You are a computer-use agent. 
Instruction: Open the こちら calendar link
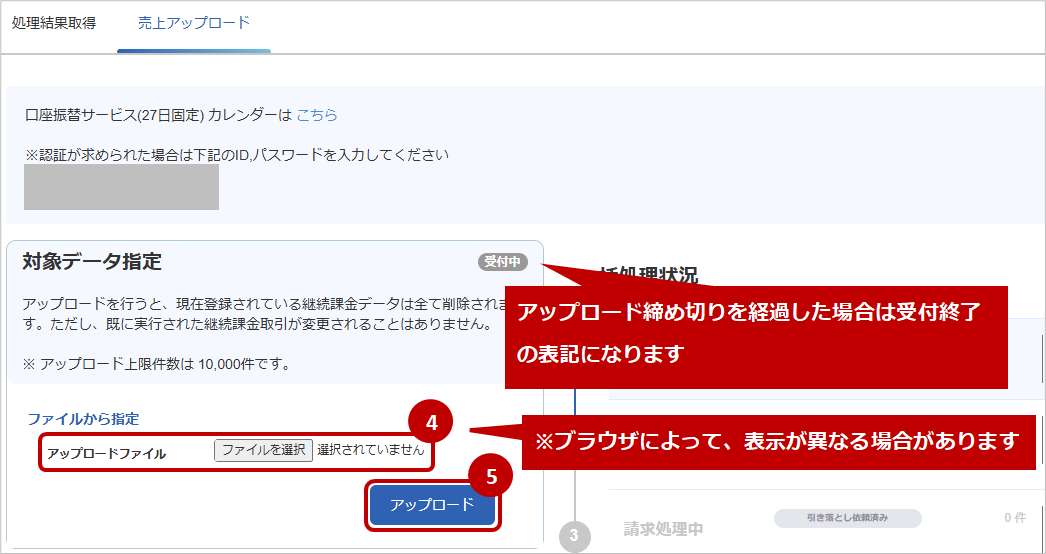coord(317,115)
